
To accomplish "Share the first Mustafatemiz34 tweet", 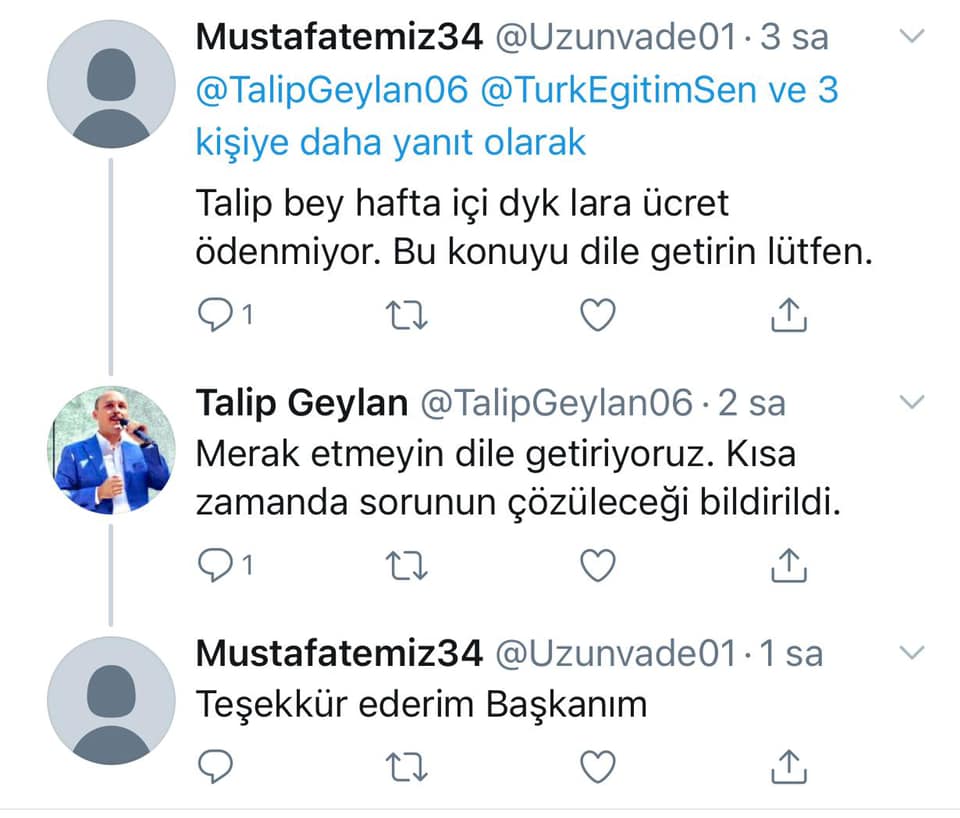I will 789,316.
